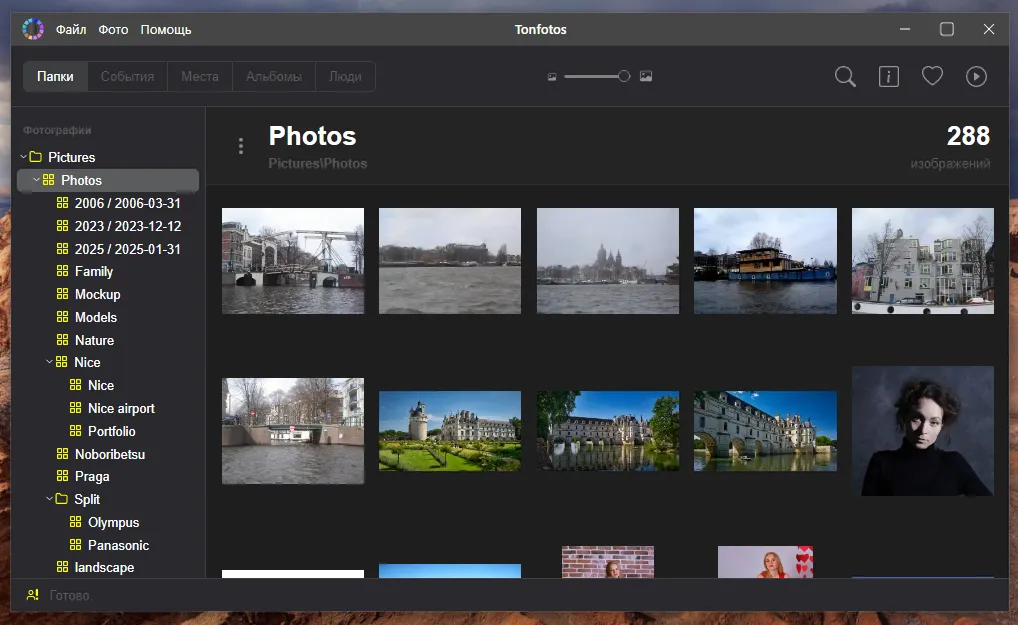1018x625 pixels.
Task: Start a slideshow with the play icon
Action: pos(976,76)
